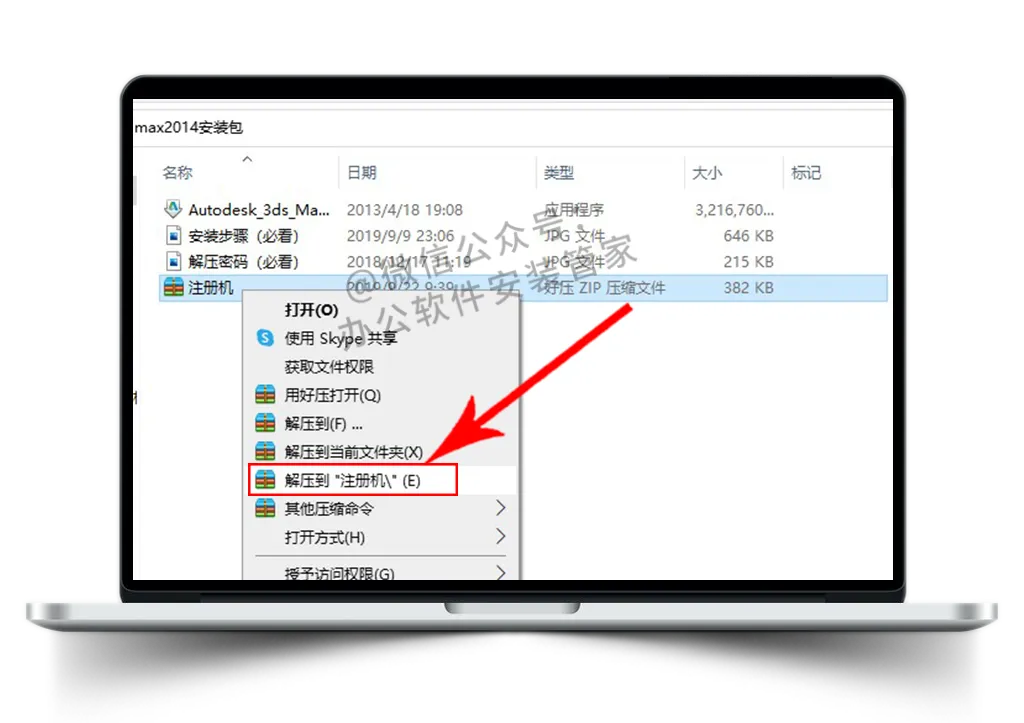The width and height of the screenshot is (1024, 723).
Task: Choose 解压到 "注册机\" (E) menu entry
Action: coord(353,481)
